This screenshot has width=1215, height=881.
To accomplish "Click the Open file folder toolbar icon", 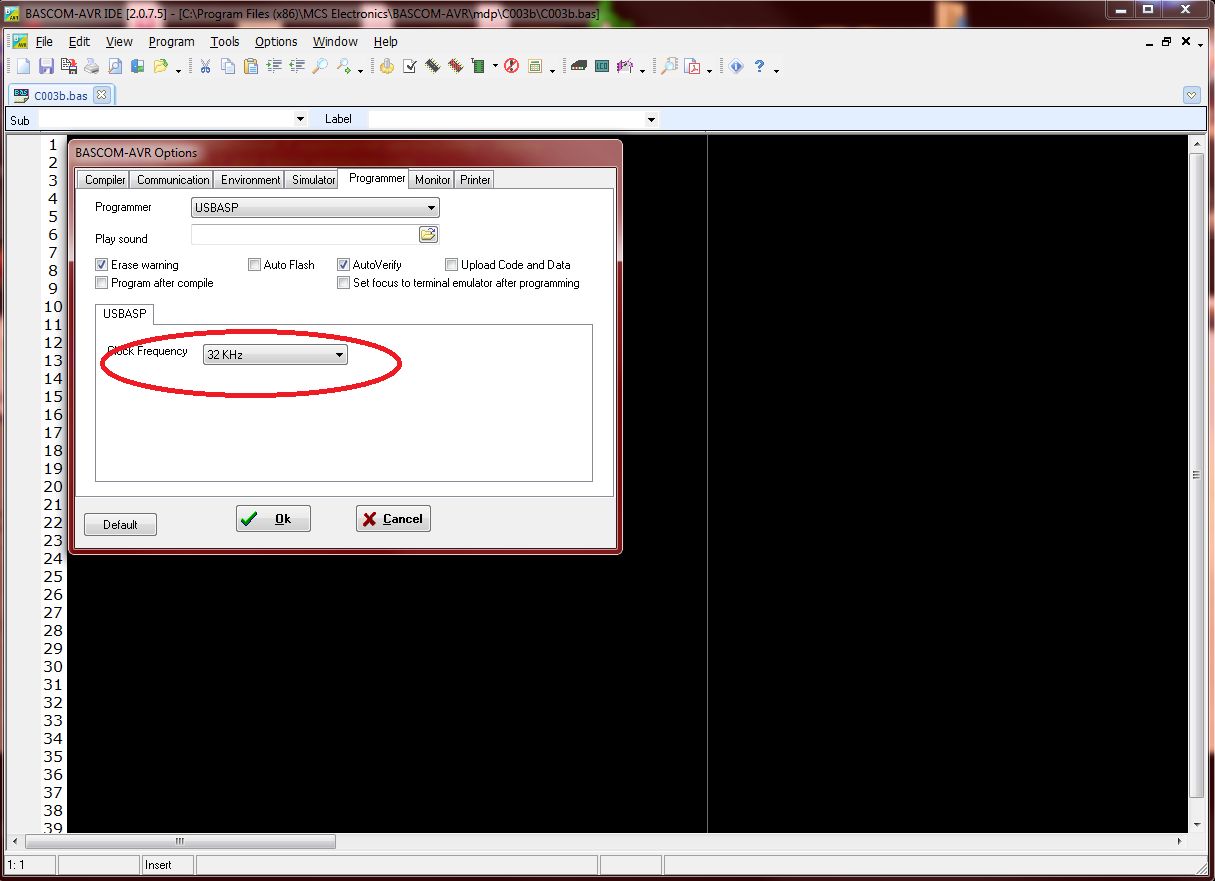I will pos(160,66).
